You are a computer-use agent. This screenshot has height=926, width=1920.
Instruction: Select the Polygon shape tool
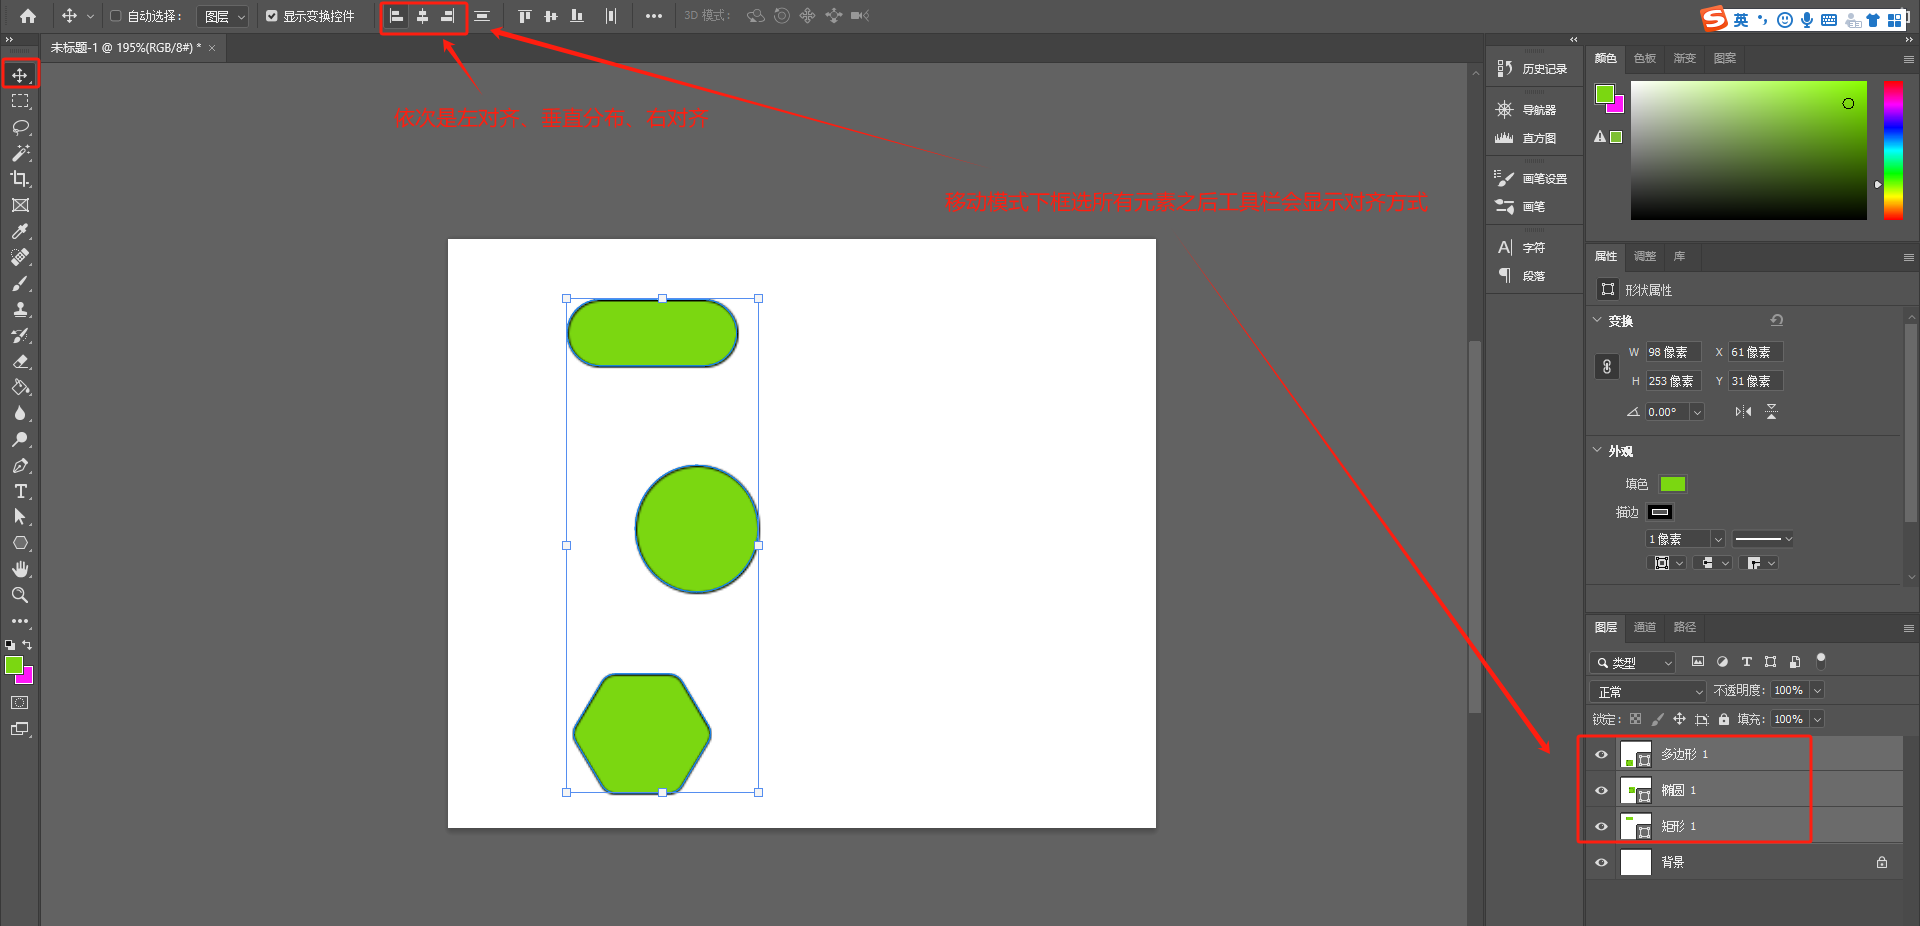click(19, 543)
